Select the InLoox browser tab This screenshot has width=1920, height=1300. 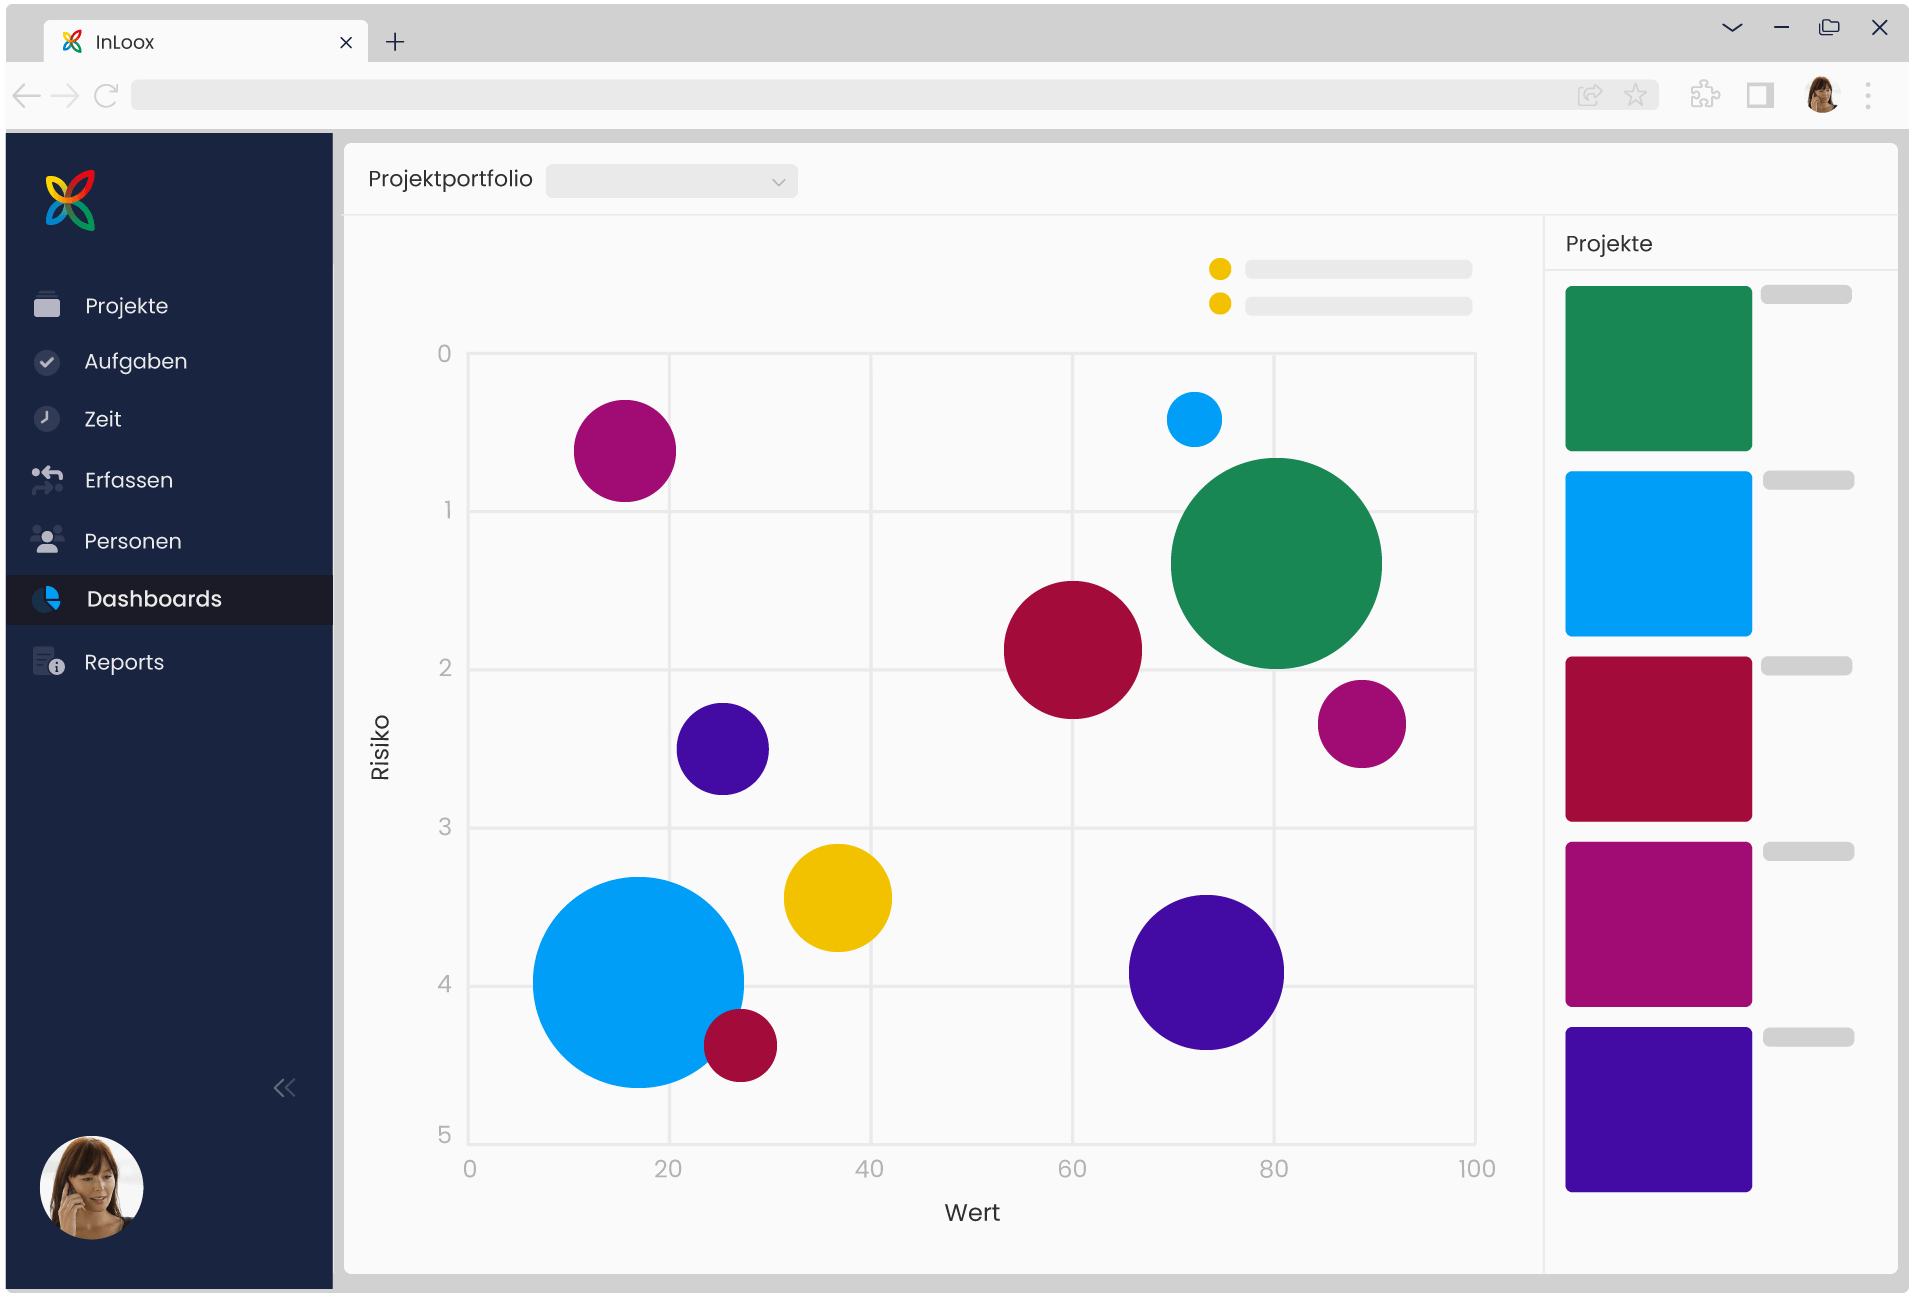coord(206,42)
